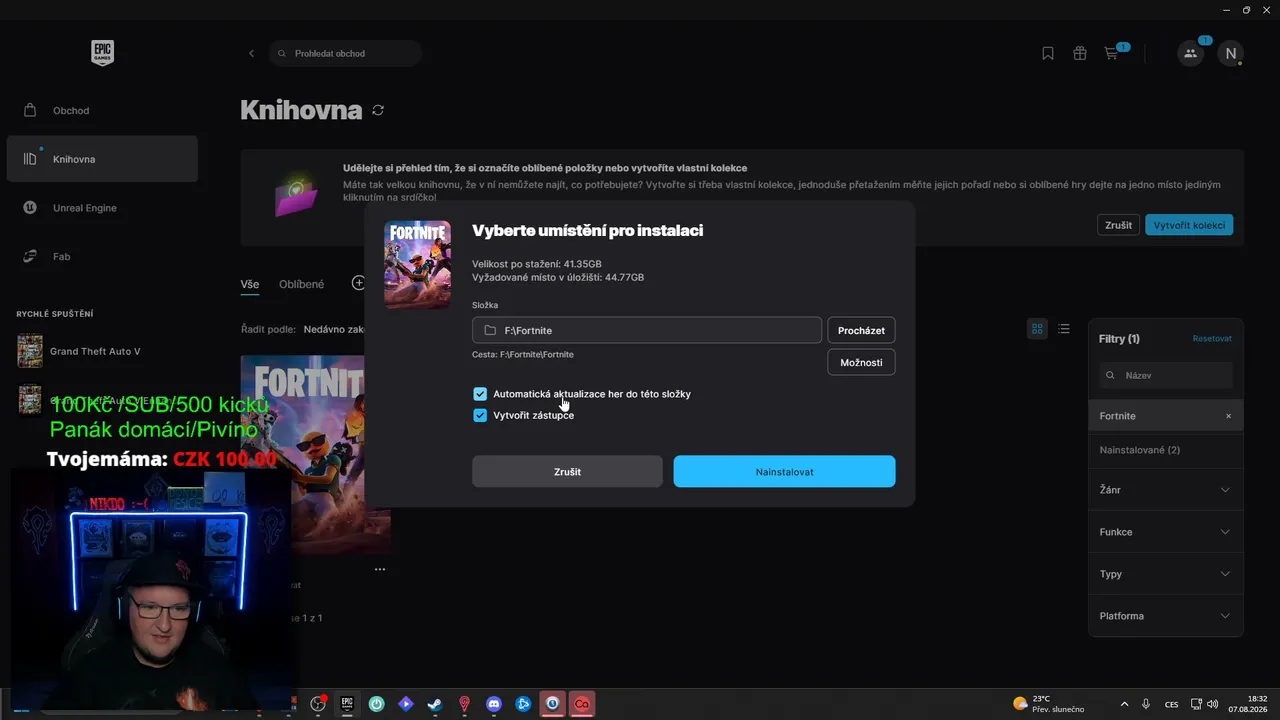This screenshot has width=1280, height=720.
Task: Click the text Velikost po stažení: 41.35GB
Action: (x=537, y=264)
